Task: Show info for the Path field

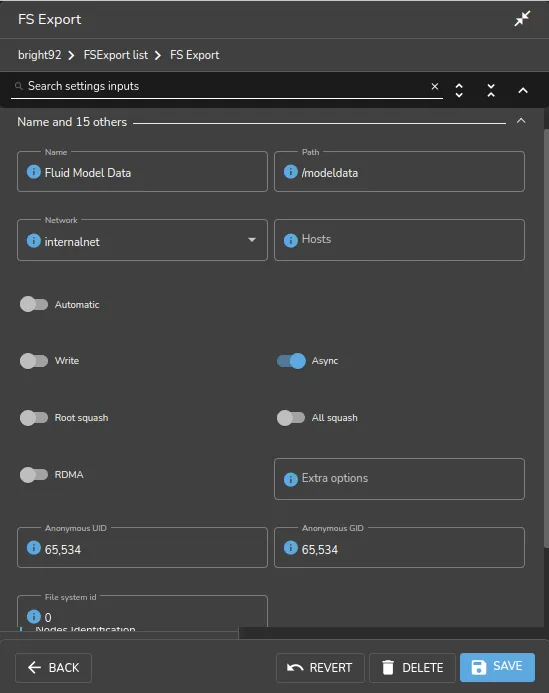Action: click(290, 171)
